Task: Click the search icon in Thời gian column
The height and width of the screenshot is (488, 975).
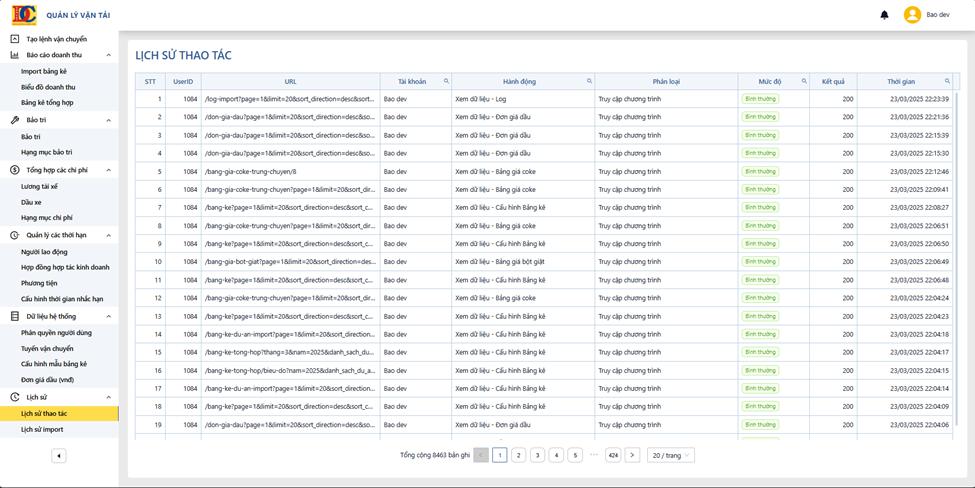Action: [x=947, y=81]
